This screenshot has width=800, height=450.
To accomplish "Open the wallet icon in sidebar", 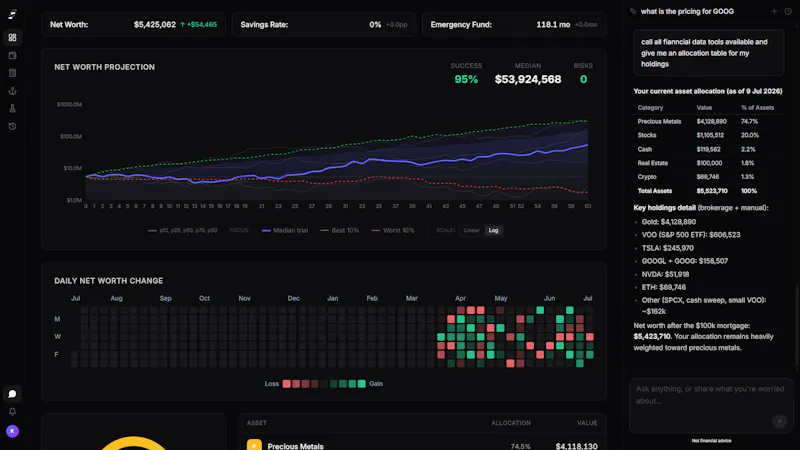I will (x=12, y=56).
